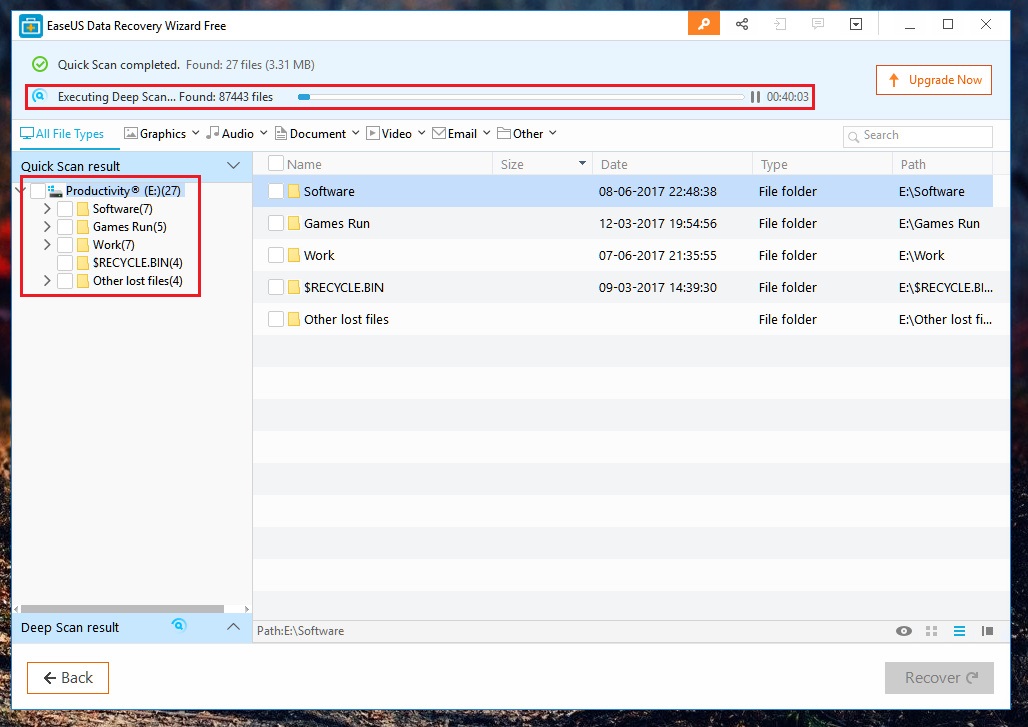
Task: Check the Other lost files(4) tree checkbox
Action: point(65,281)
